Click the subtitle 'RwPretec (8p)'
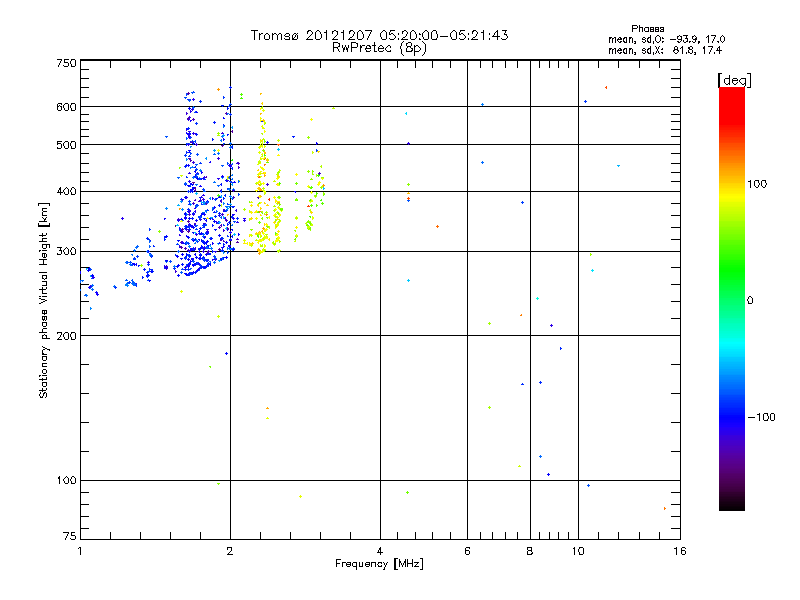The image size is (800, 600). 379,48
